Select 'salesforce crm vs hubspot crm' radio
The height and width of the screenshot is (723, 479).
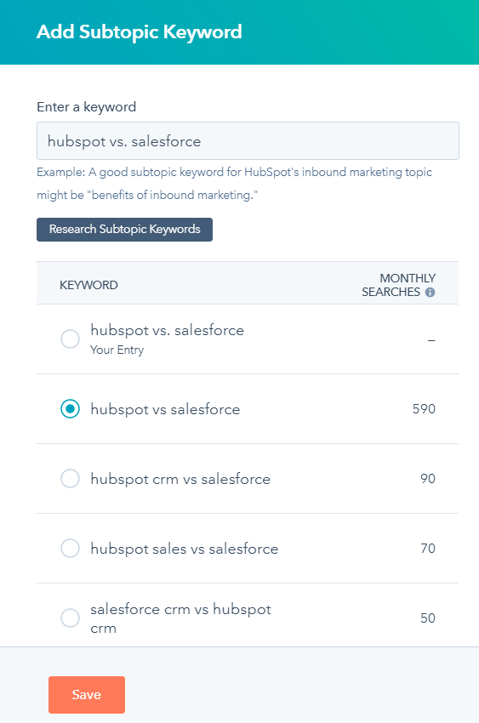(x=70, y=618)
